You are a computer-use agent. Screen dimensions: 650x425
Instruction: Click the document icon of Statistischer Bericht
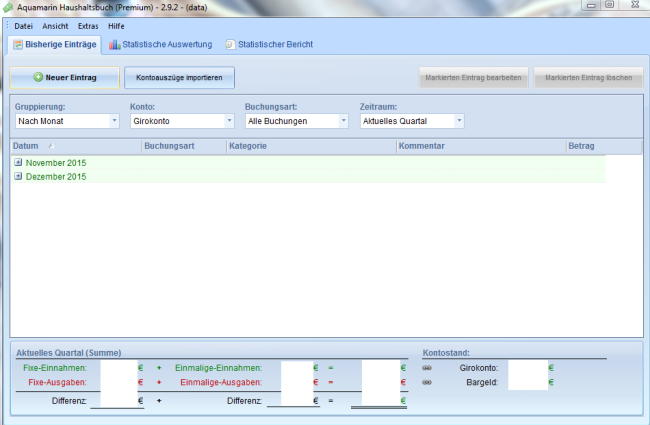[231, 45]
